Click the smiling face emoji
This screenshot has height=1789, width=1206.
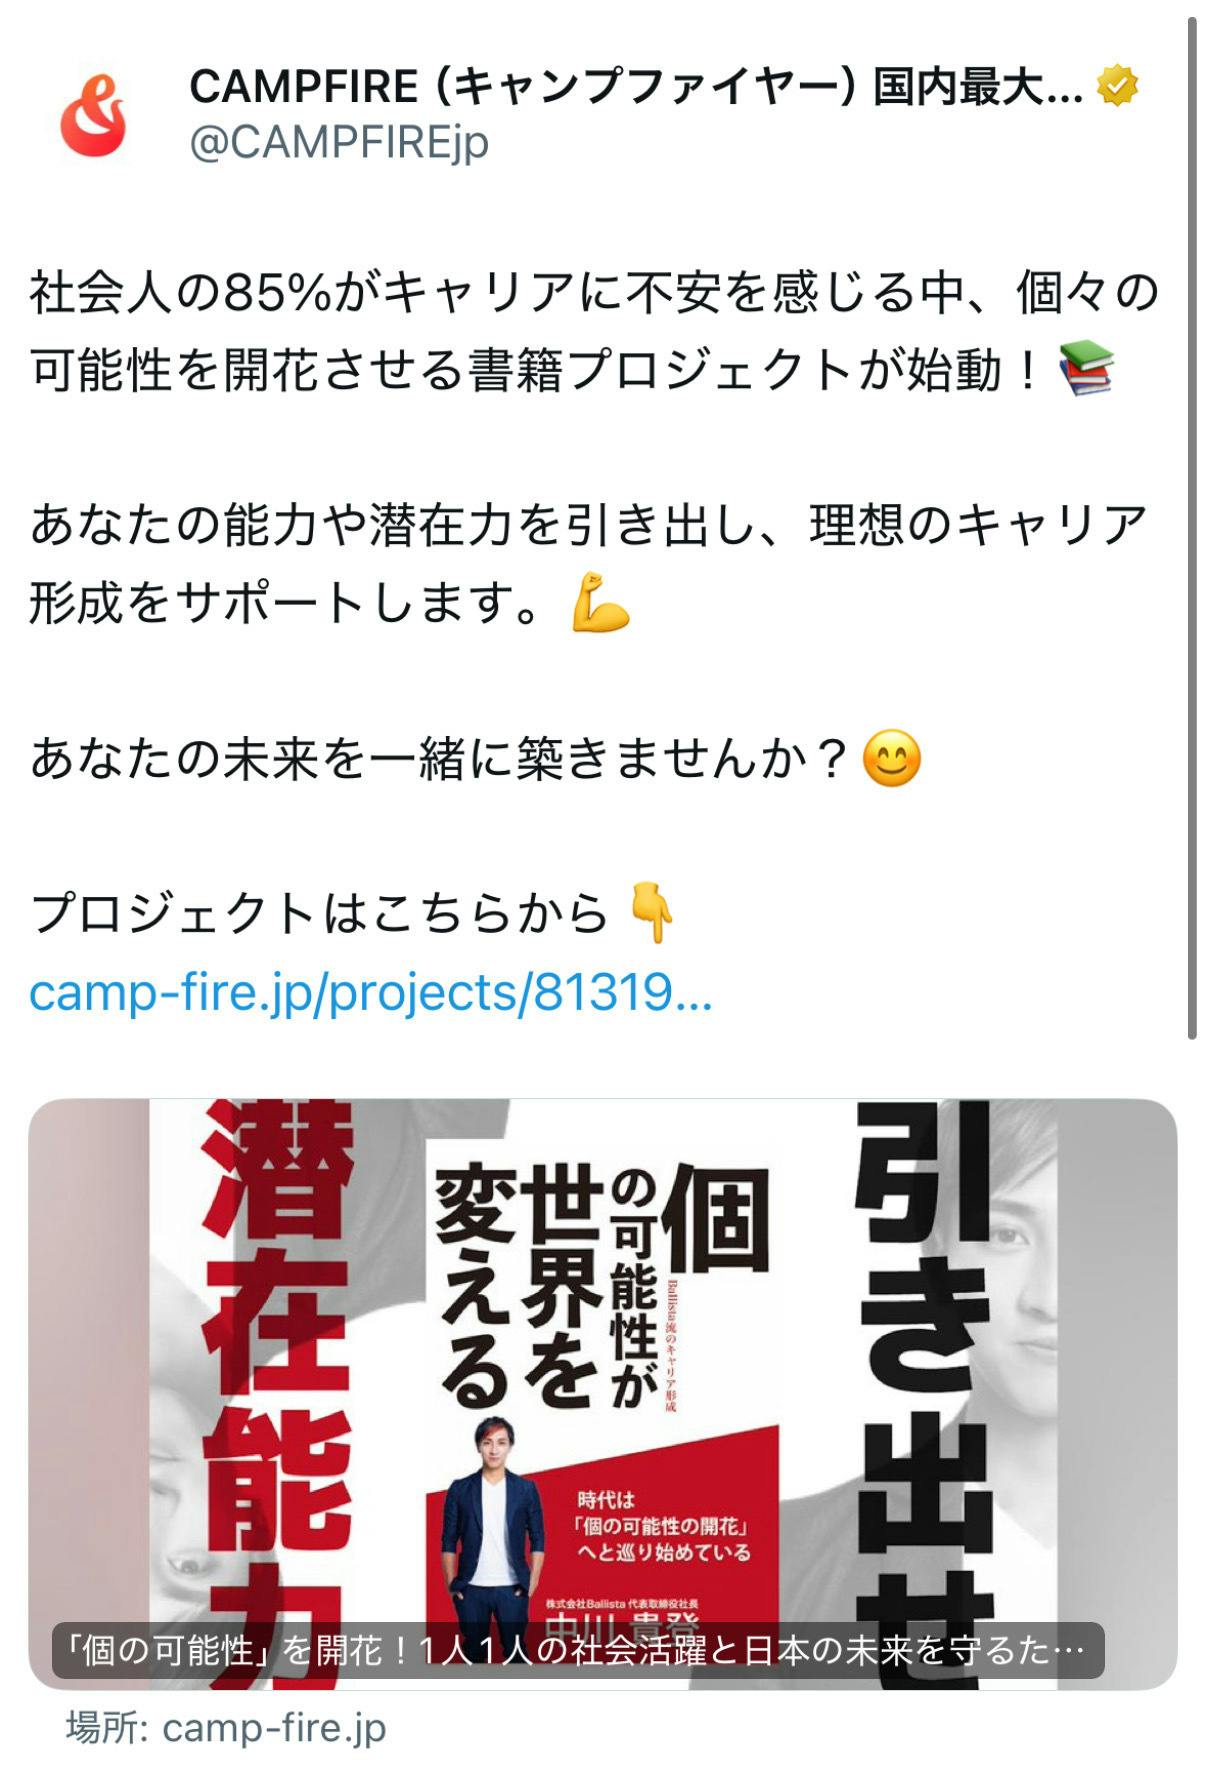click(x=891, y=757)
